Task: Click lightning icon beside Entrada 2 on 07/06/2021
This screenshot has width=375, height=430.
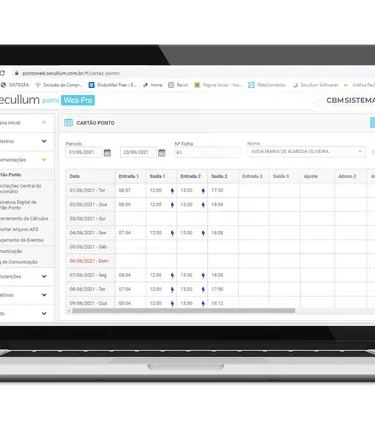Action: point(203,275)
